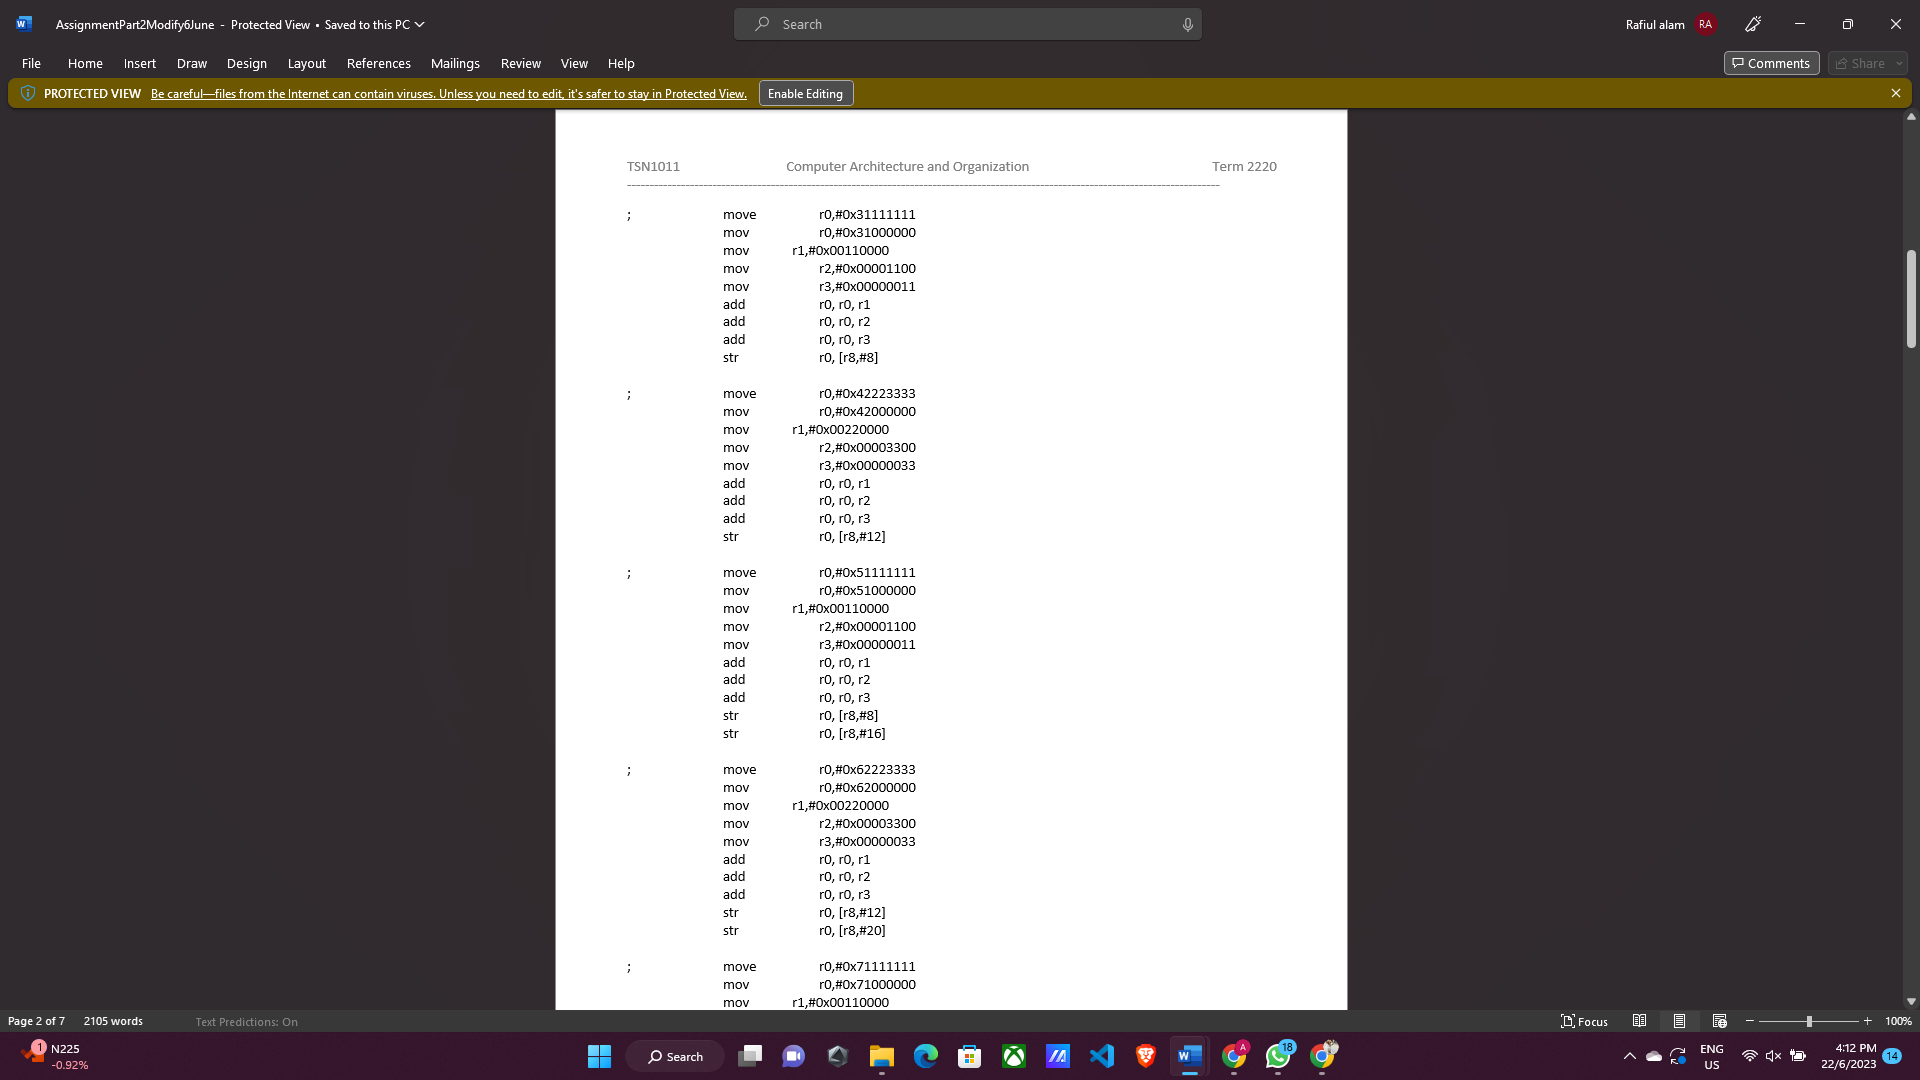Open the References ribbon tab

(x=378, y=63)
